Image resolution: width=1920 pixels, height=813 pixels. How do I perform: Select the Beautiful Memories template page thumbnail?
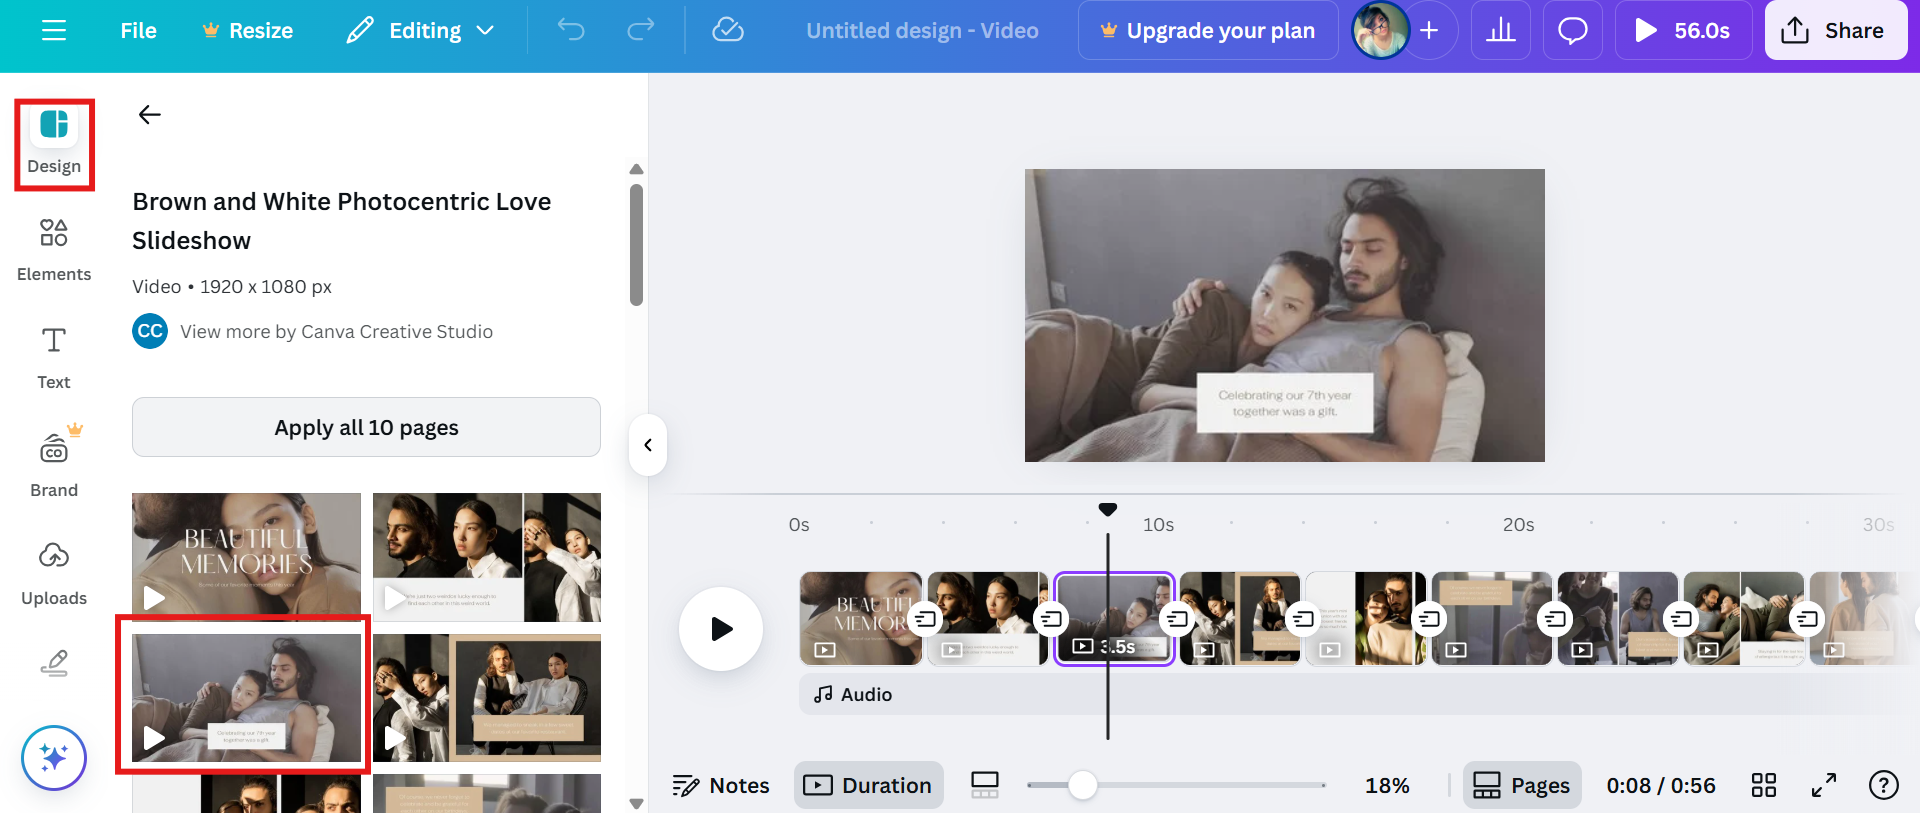(x=246, y=557)
